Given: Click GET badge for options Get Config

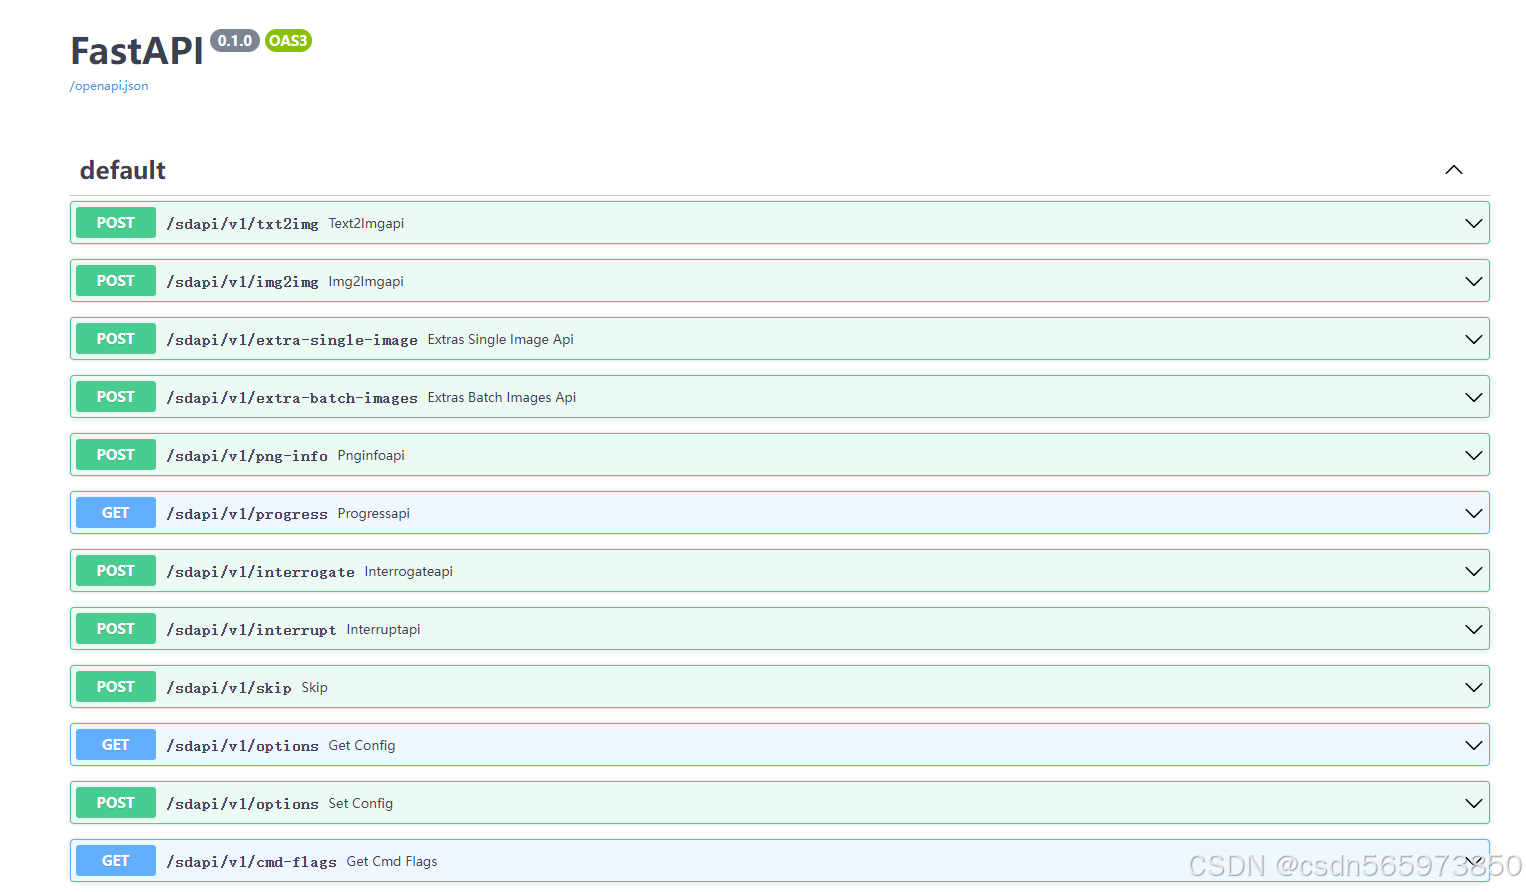Looking at the screenshot, I should (116, 745).
